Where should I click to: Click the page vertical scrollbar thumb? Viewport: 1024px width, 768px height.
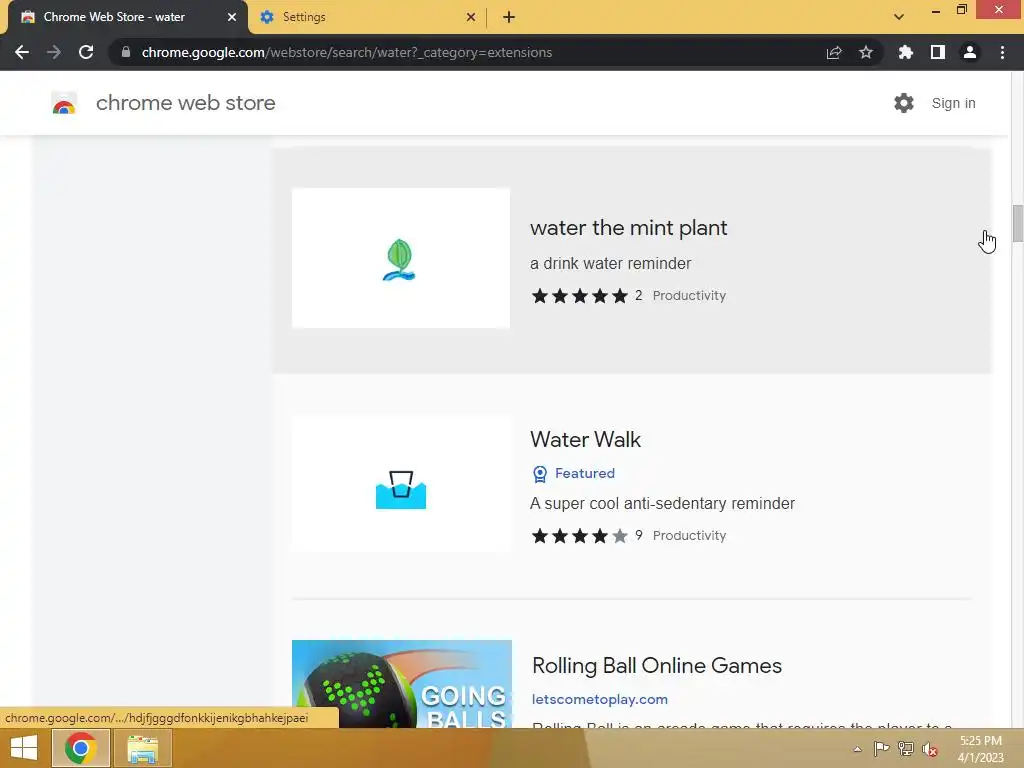(x=1017, y=223)
